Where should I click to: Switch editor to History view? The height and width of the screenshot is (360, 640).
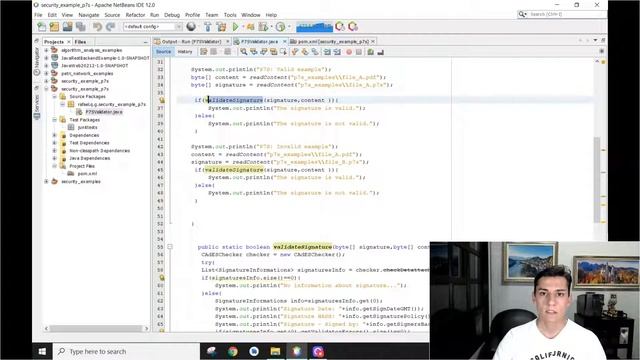pyautogui.click(x=185, y=52)
